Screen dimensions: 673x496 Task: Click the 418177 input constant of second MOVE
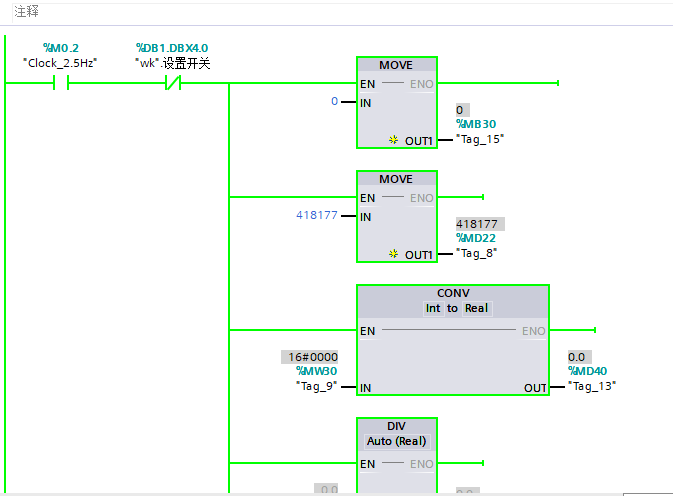point(317,216)
